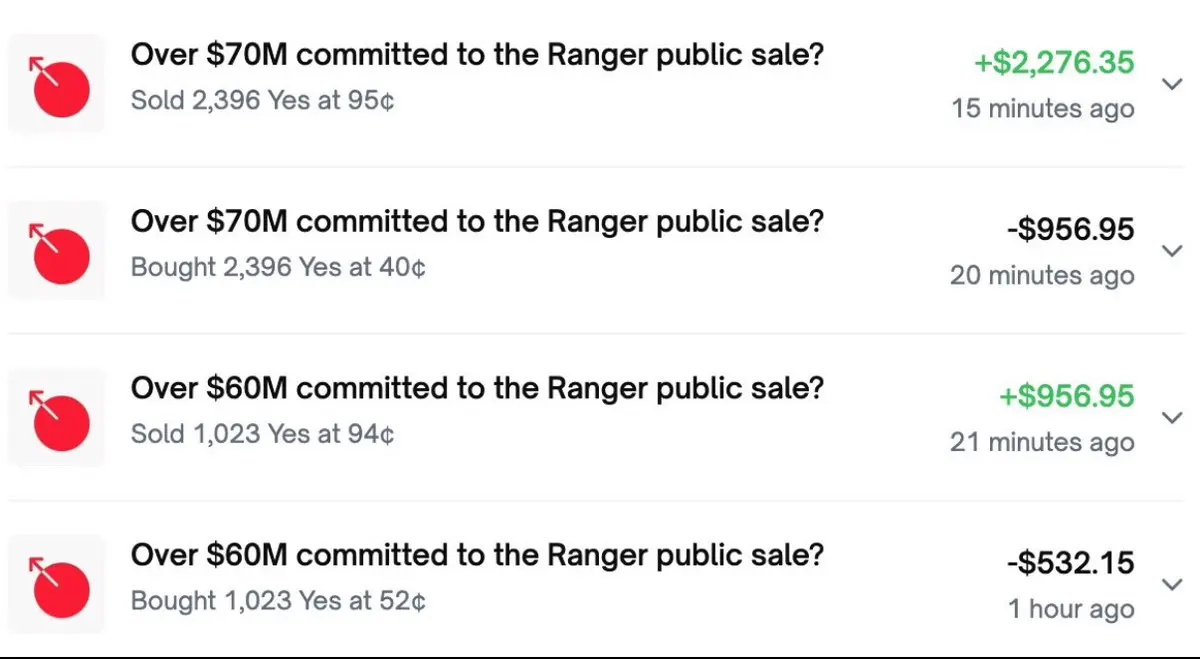This screenshot has height=659, width=1200.
Task: Select the "Bought 1,023 Yes at 52¢" text
Action: (x=278, y=602)
